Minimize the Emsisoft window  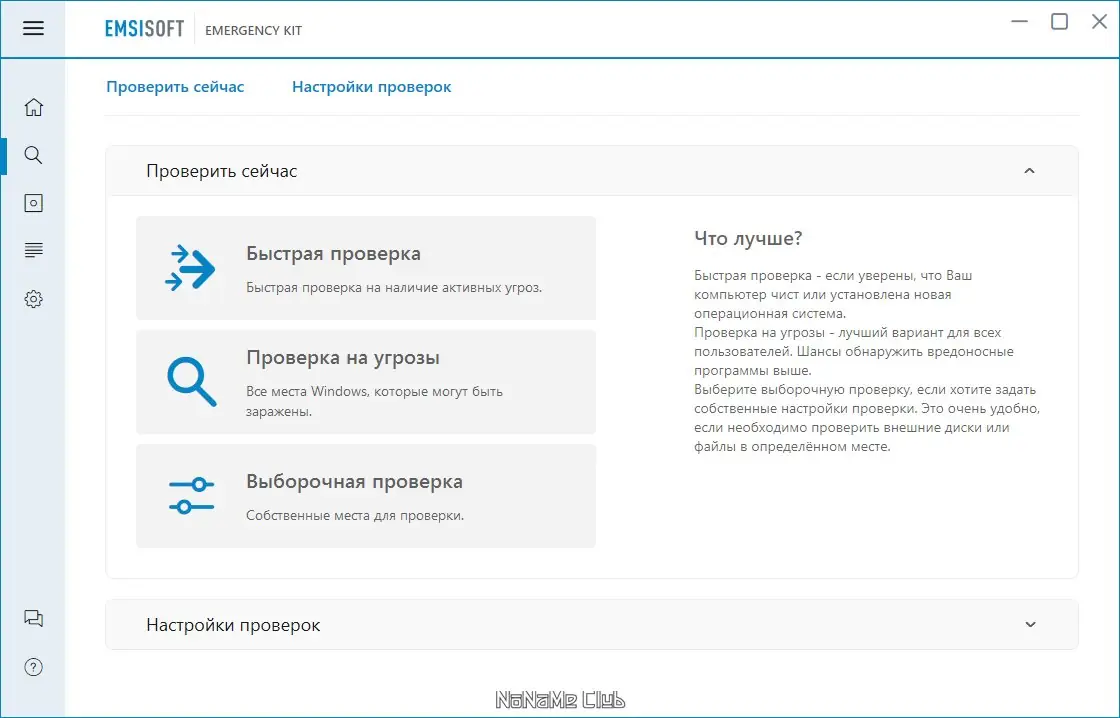click(1019, 21)
